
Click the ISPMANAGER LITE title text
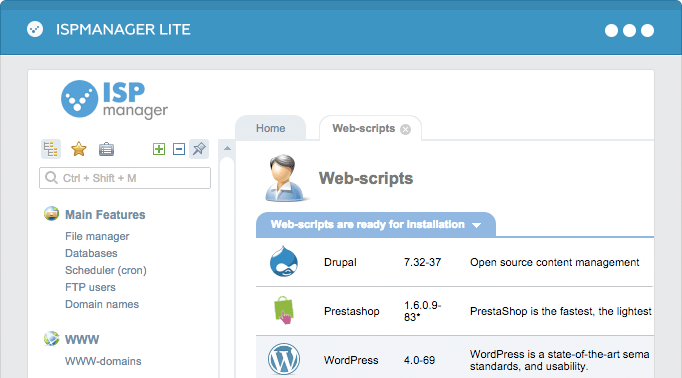[x=123, y=30]
